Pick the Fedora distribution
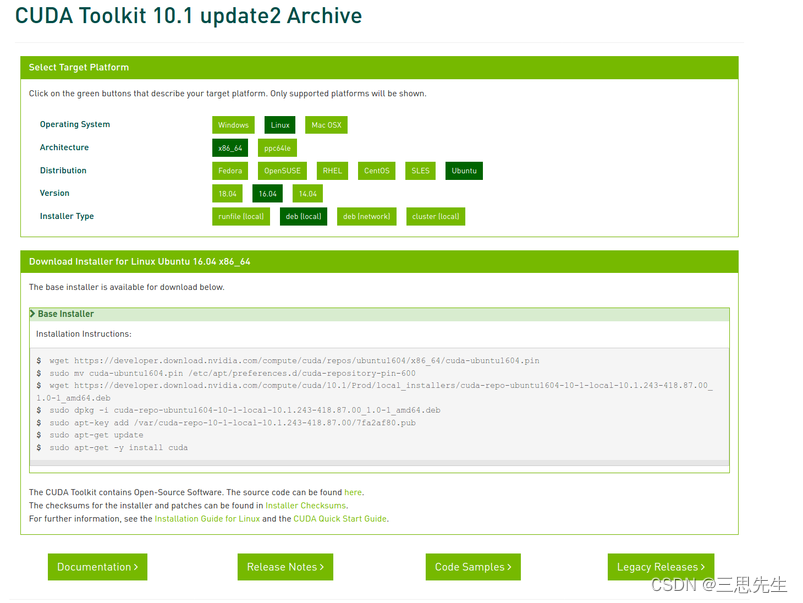 point(230,171)
